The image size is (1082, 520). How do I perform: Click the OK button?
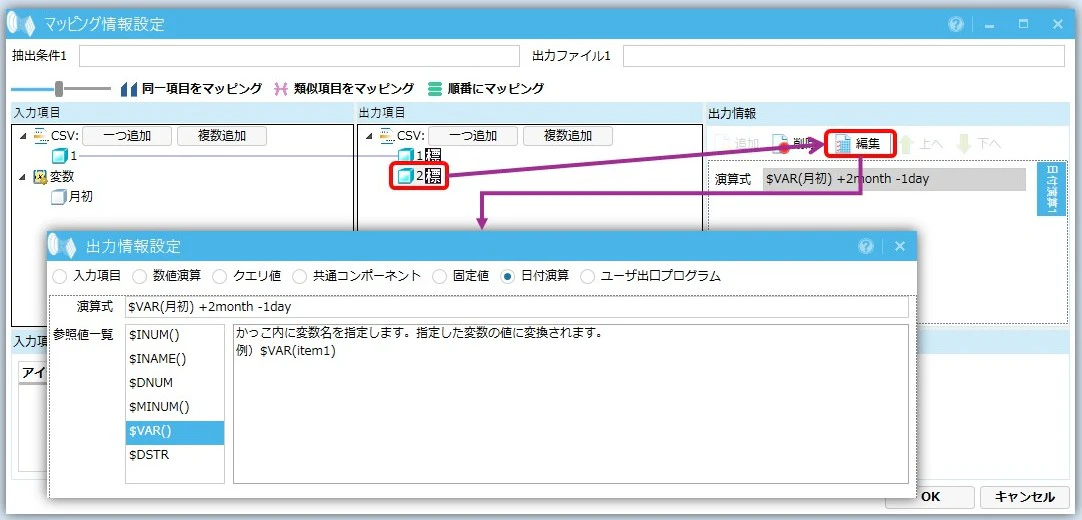pos(929,497)
